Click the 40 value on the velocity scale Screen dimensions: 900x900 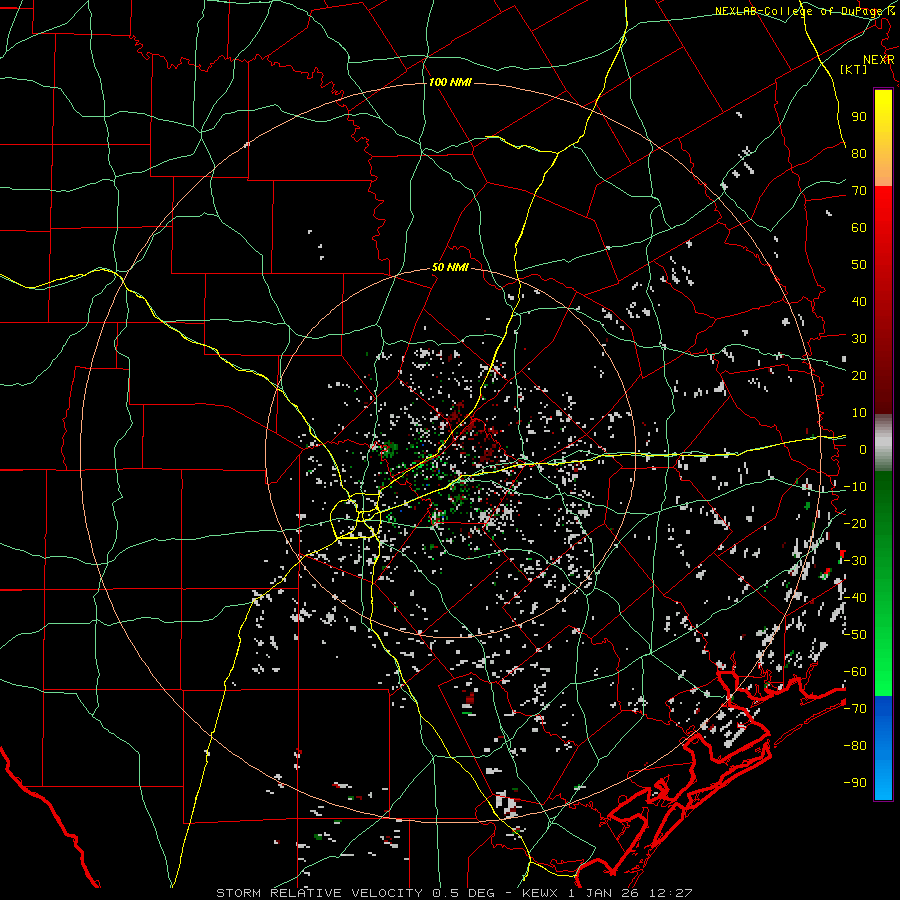[859, 301]
